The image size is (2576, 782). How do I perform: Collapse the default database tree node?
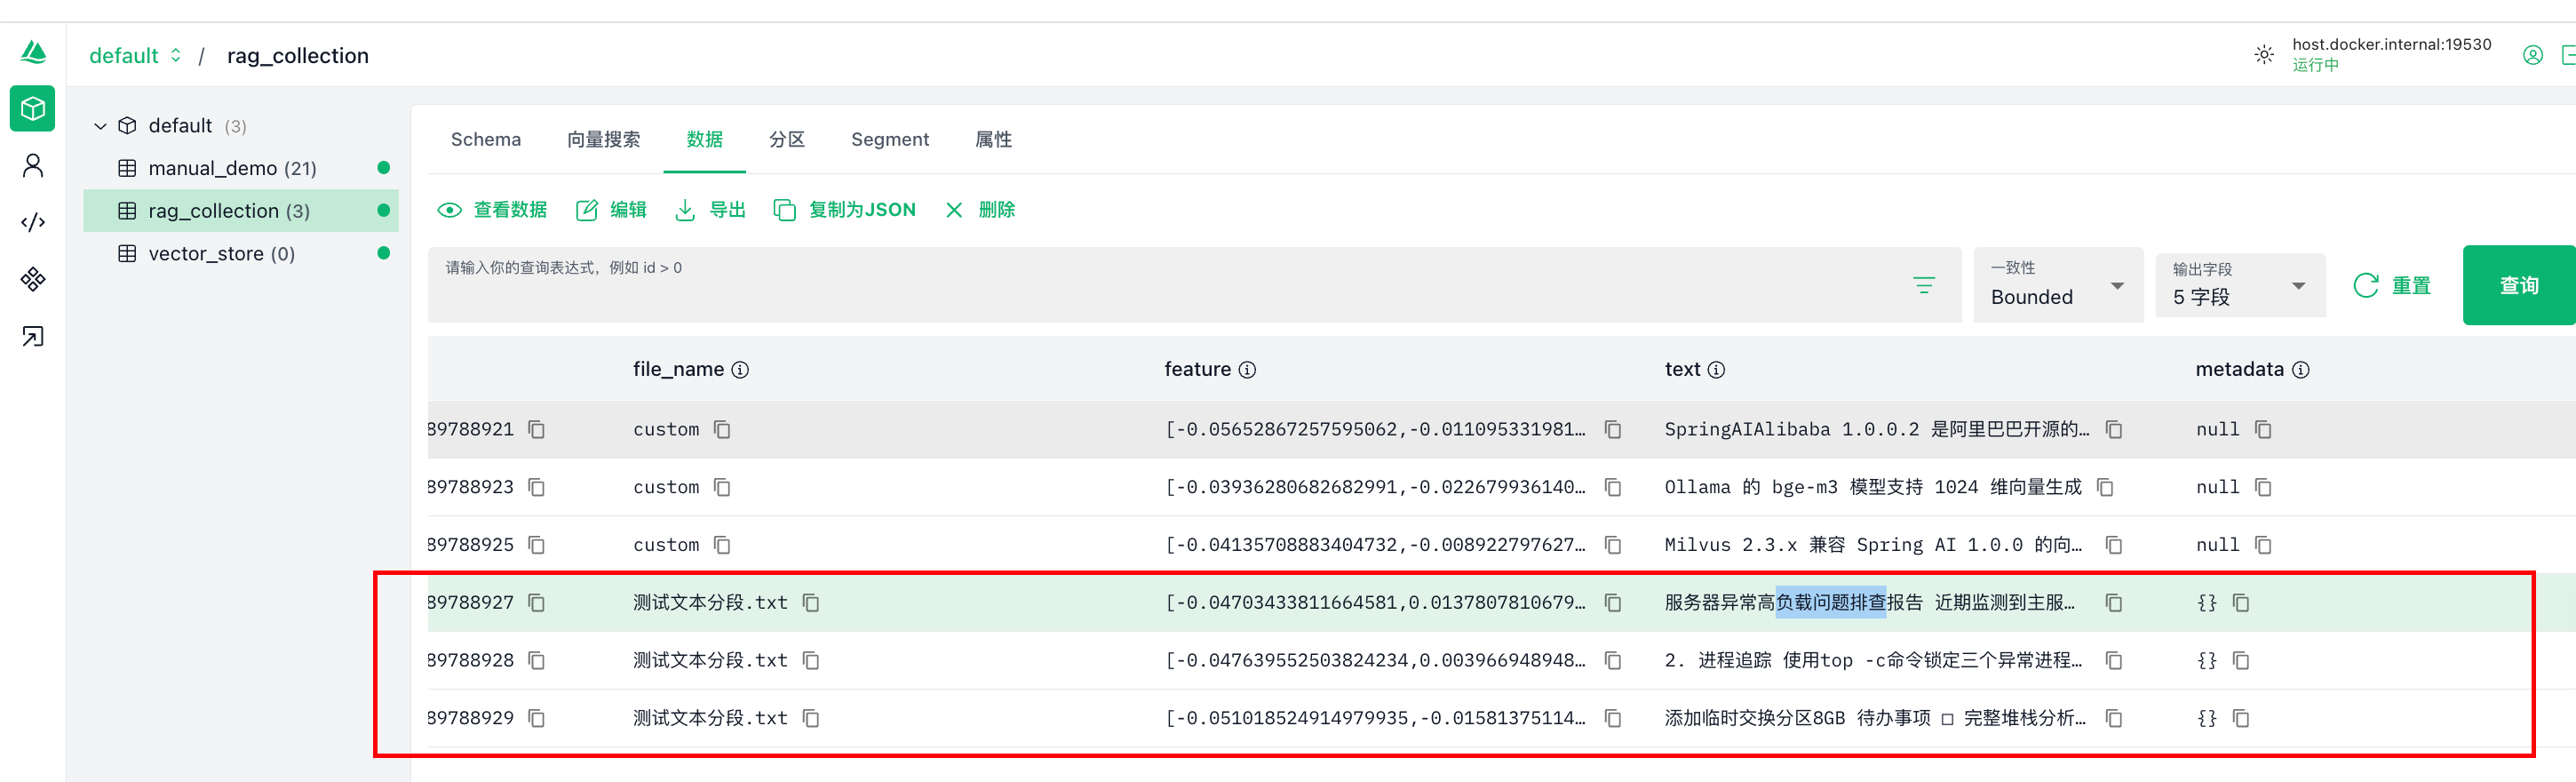tap(100, 126)
